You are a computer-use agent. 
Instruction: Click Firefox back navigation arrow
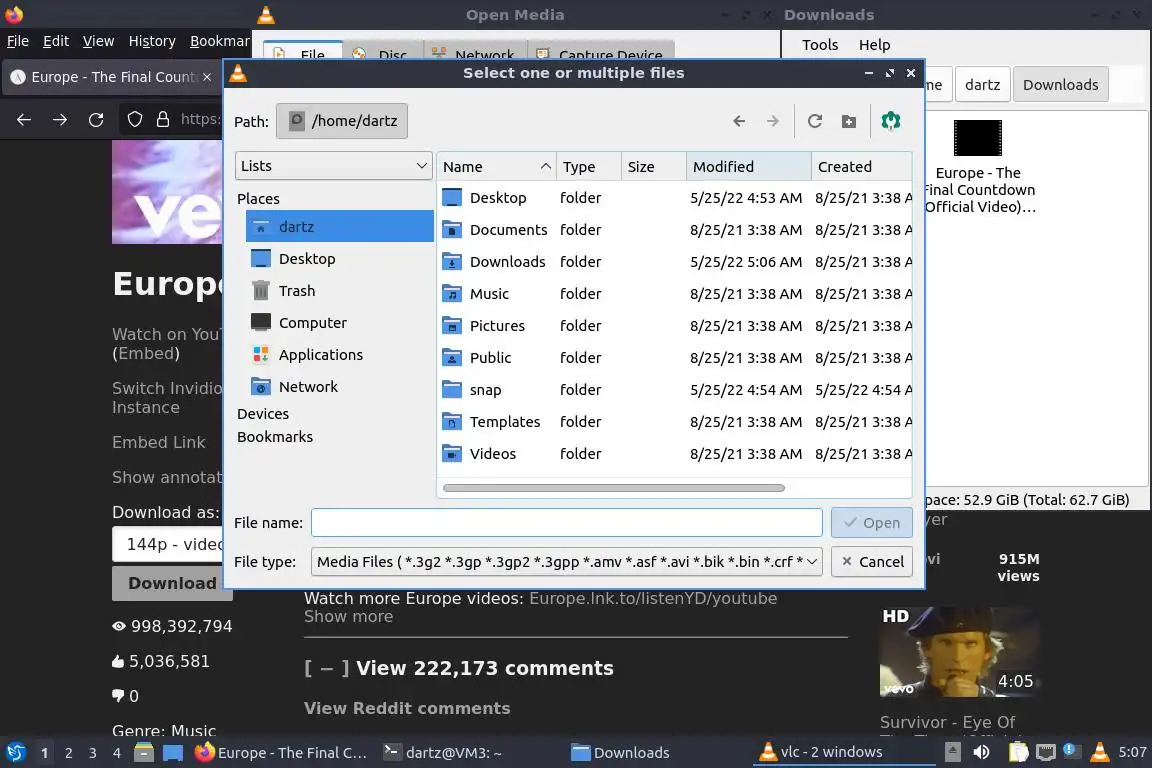(24, 120)
